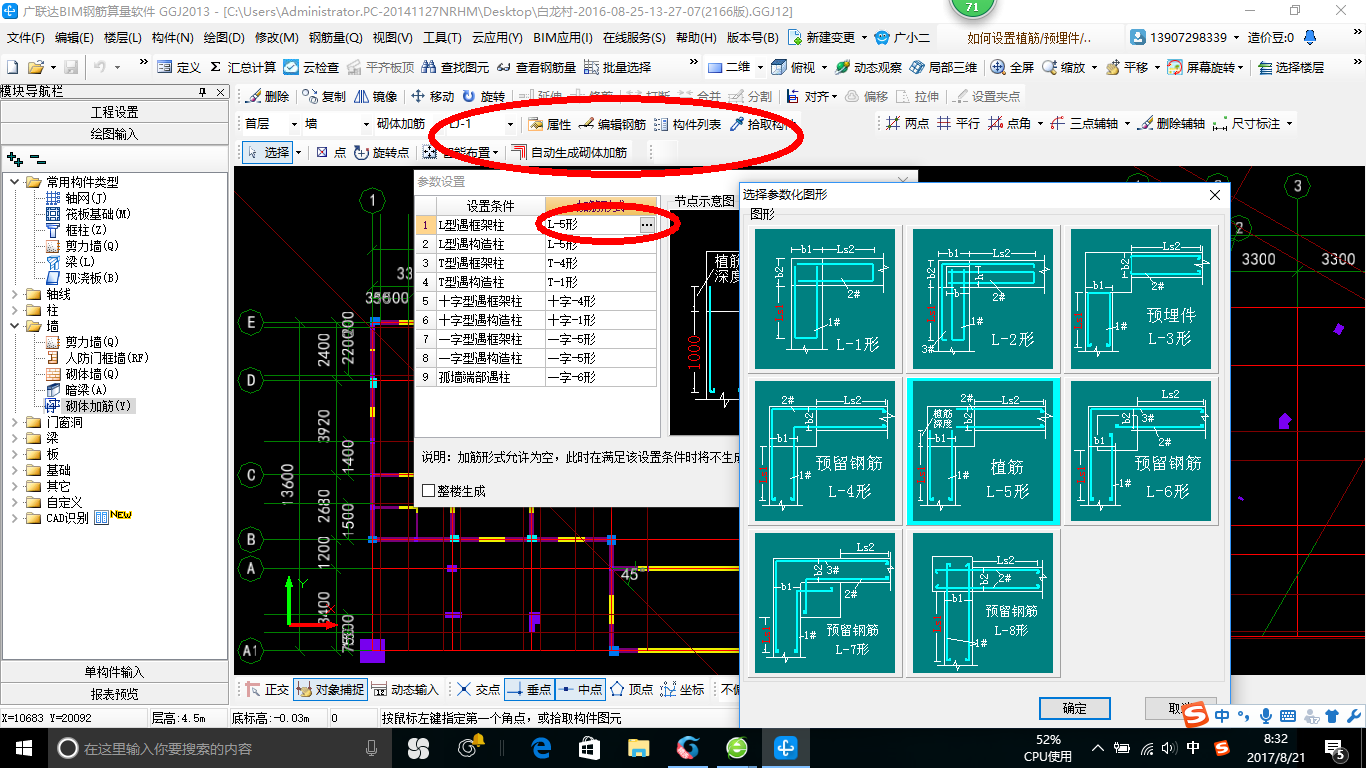Select the 旋转点 rotate point tool
Viewport: 1366px width, 768px height.
pyautogui.click(x=381, y=152)
